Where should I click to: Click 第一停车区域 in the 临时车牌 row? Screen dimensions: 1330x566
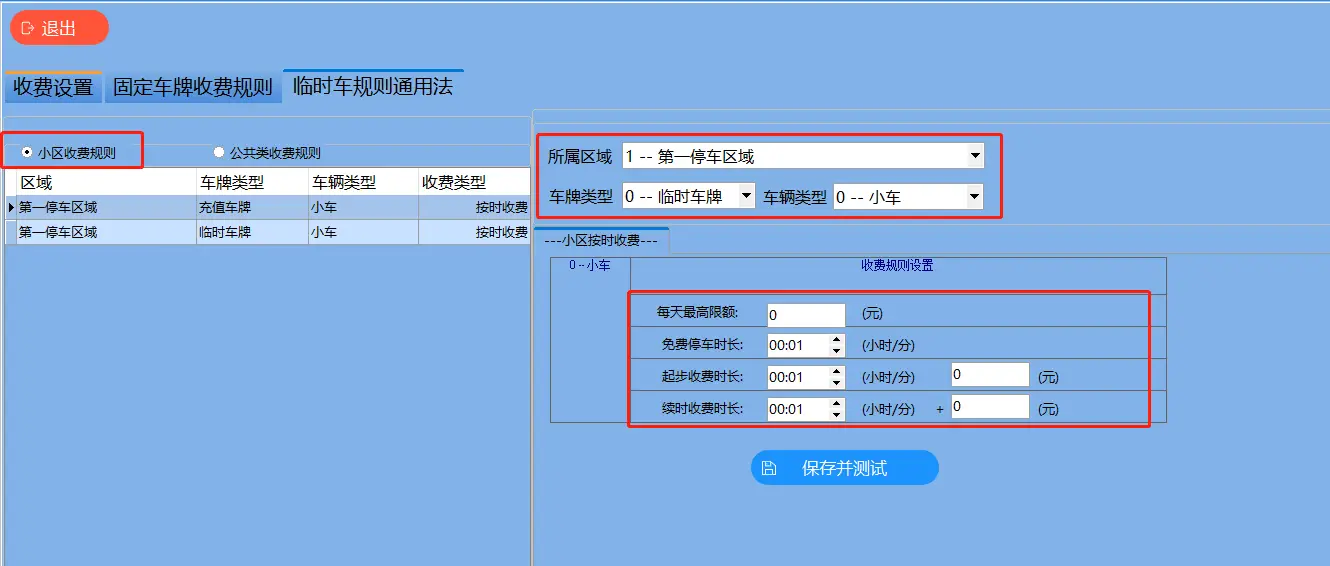tap(107, 232)
